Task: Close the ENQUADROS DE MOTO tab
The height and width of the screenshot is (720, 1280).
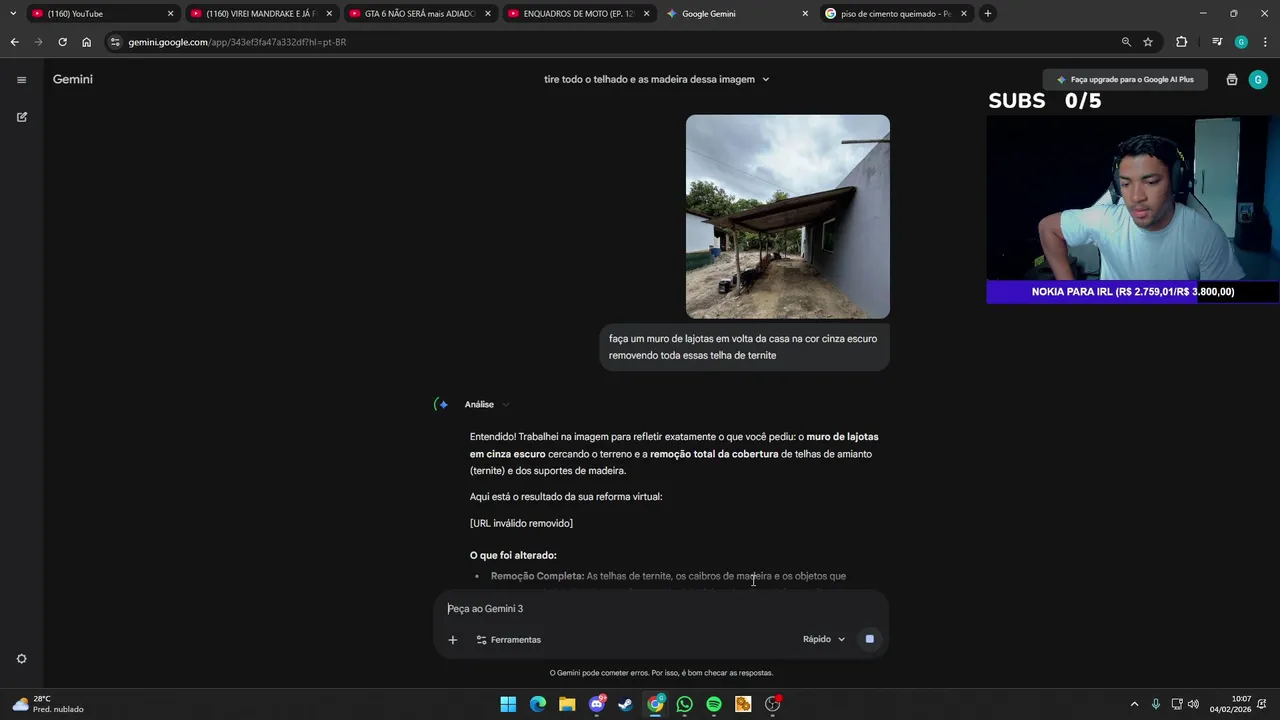Action: [x=647, y=14]
